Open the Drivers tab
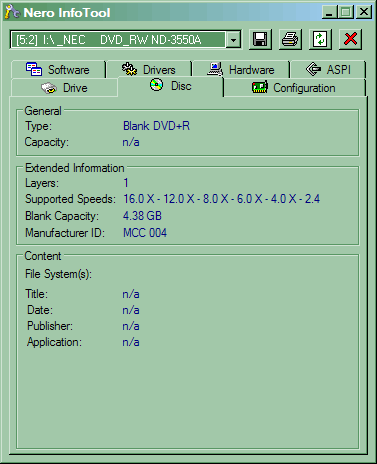Viewport: 377px width, 464px height. [149, 70]
